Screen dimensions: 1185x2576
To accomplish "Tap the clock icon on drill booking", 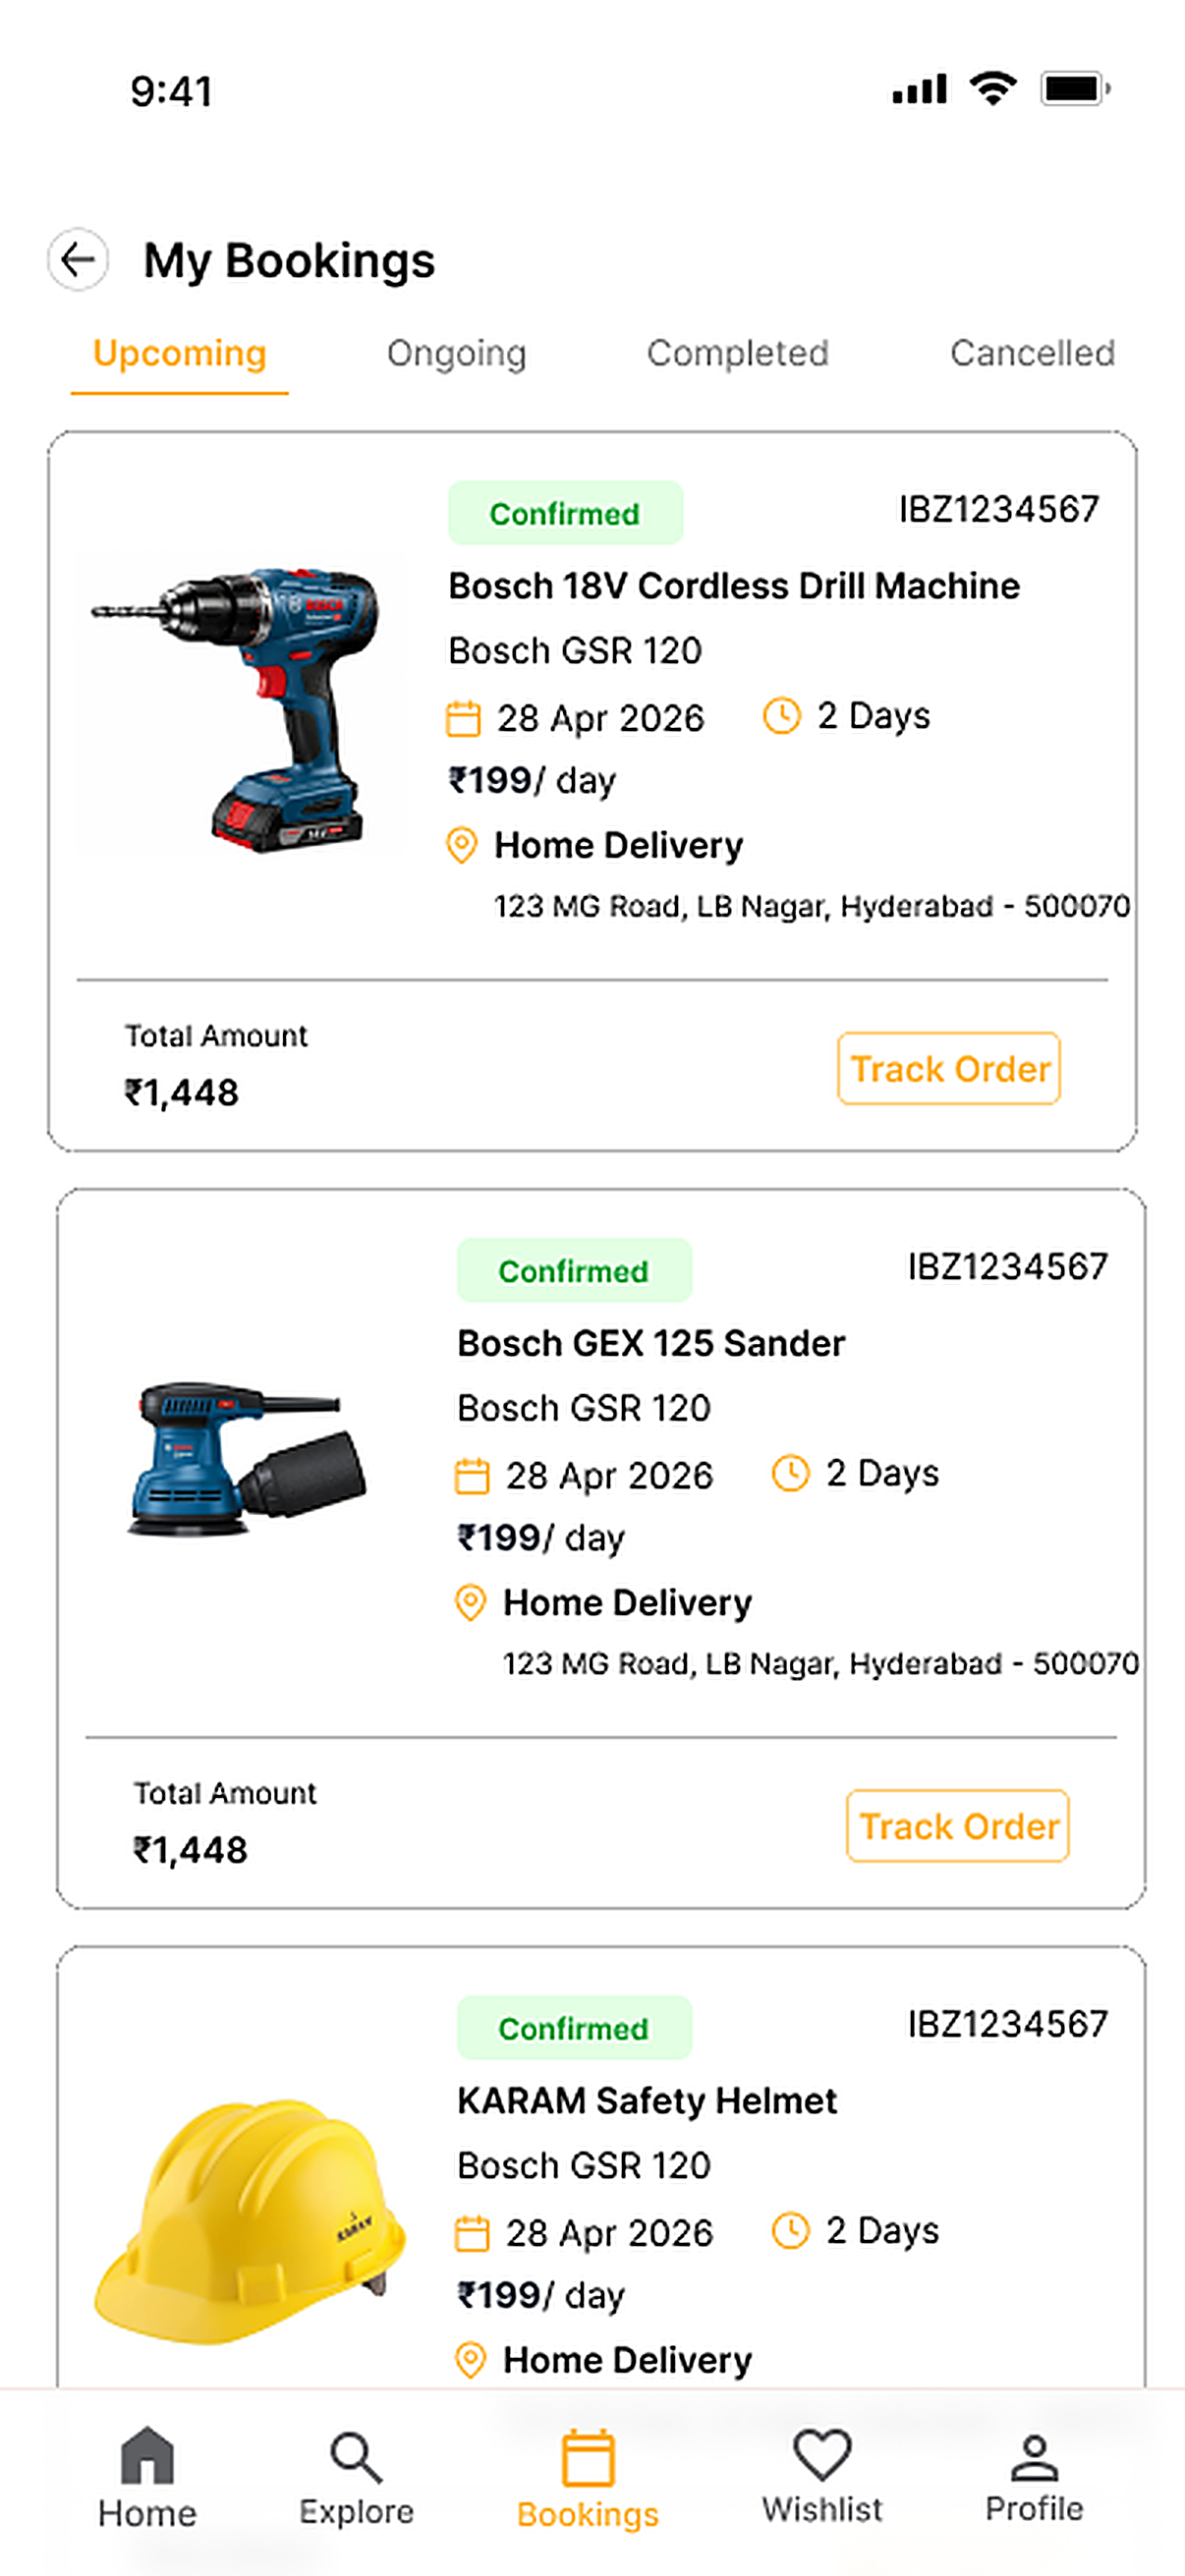I will [x=781, y=716].
